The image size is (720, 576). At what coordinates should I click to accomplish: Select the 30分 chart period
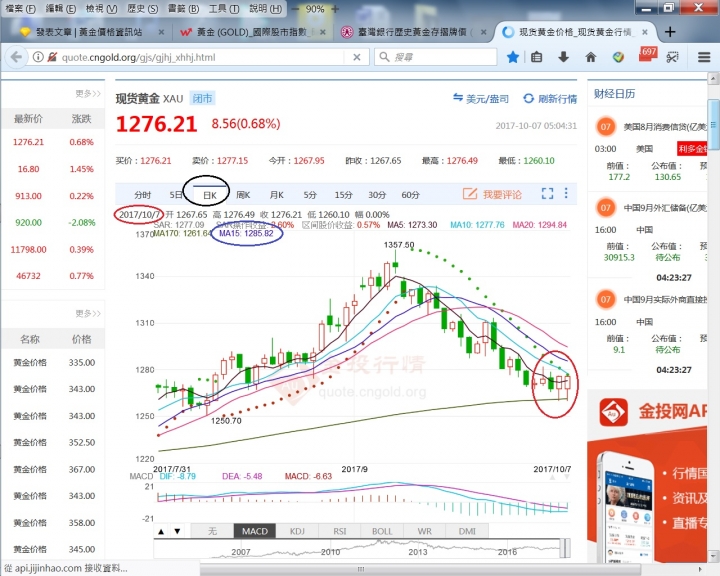(377, 195)
